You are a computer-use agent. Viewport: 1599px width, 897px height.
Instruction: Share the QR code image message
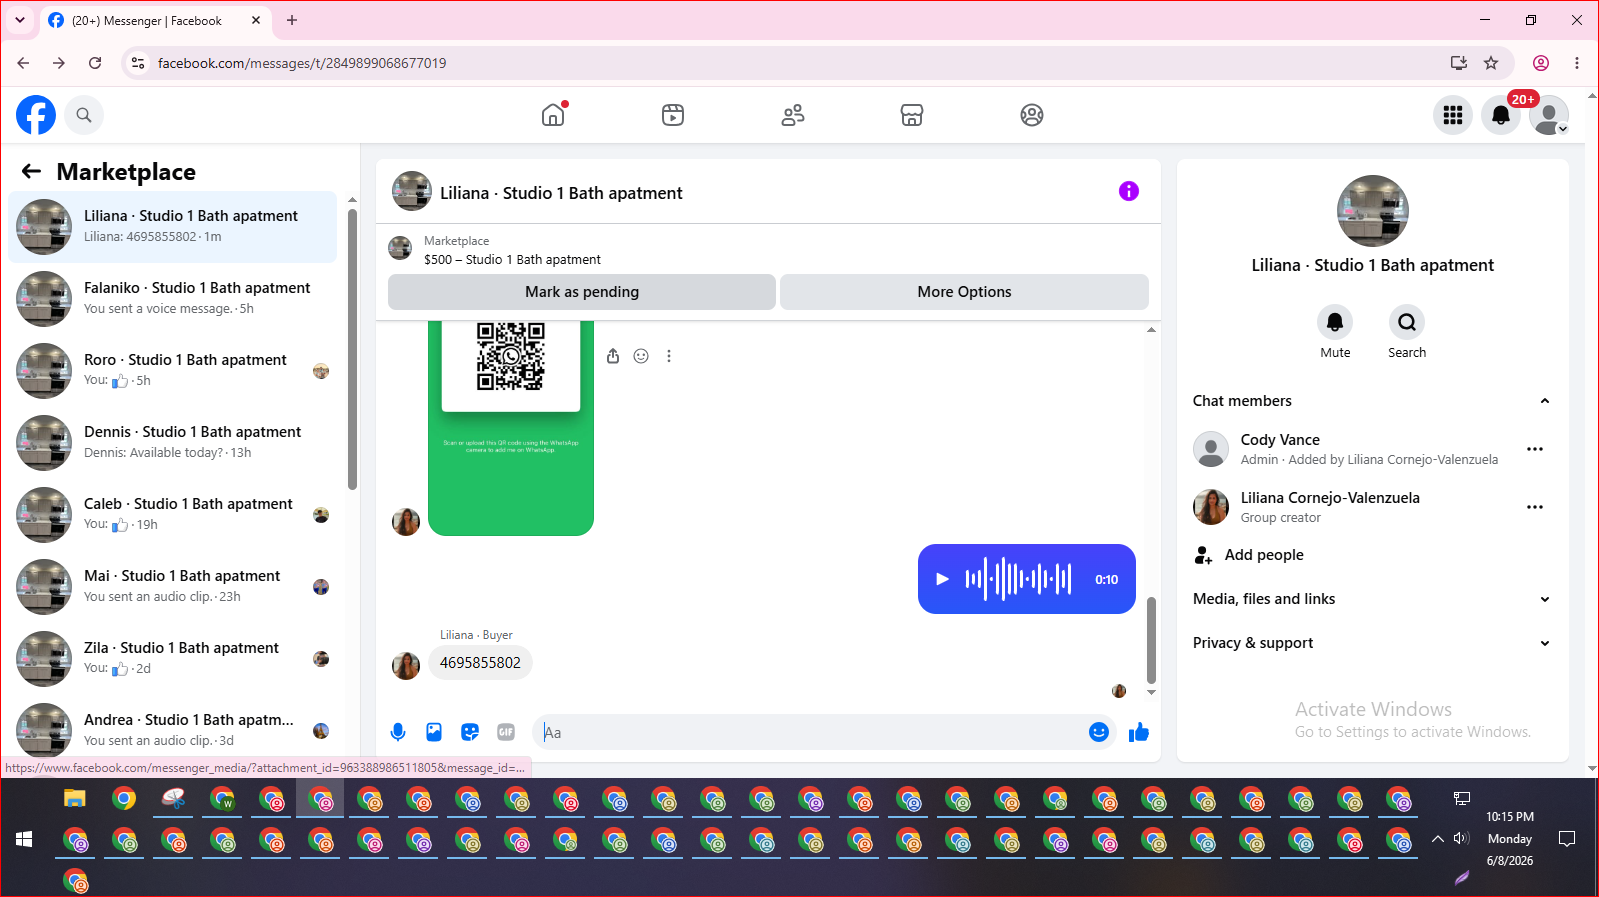pyautogui.click(x=613, y=356)
